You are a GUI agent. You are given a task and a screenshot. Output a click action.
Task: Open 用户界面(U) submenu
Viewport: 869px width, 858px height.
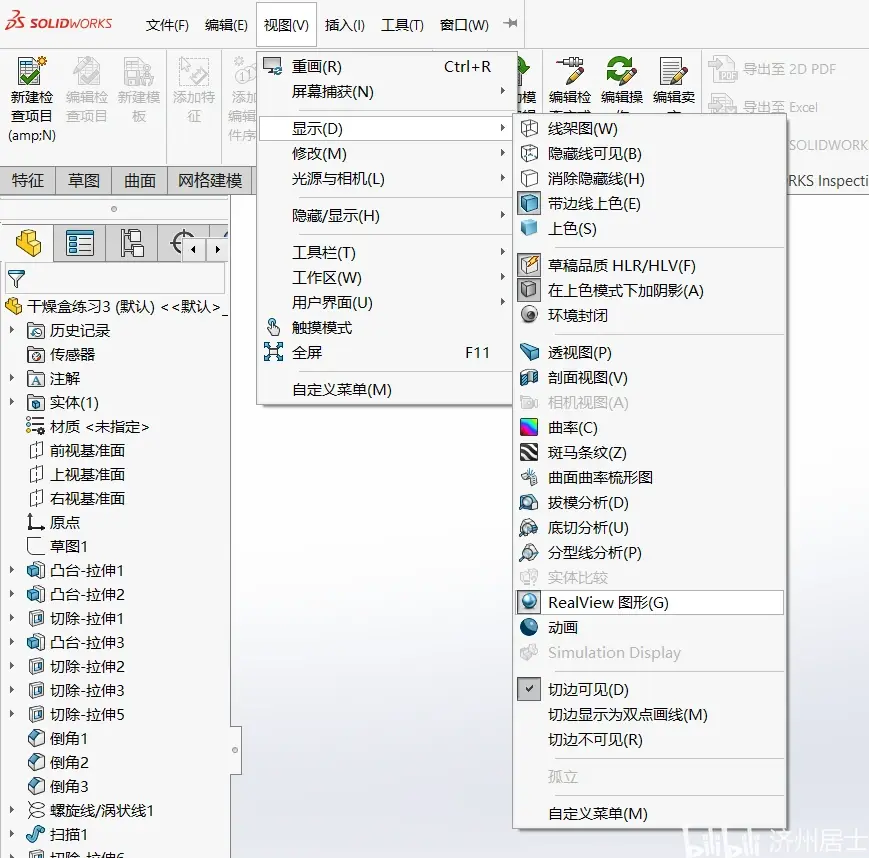point(385,303)
